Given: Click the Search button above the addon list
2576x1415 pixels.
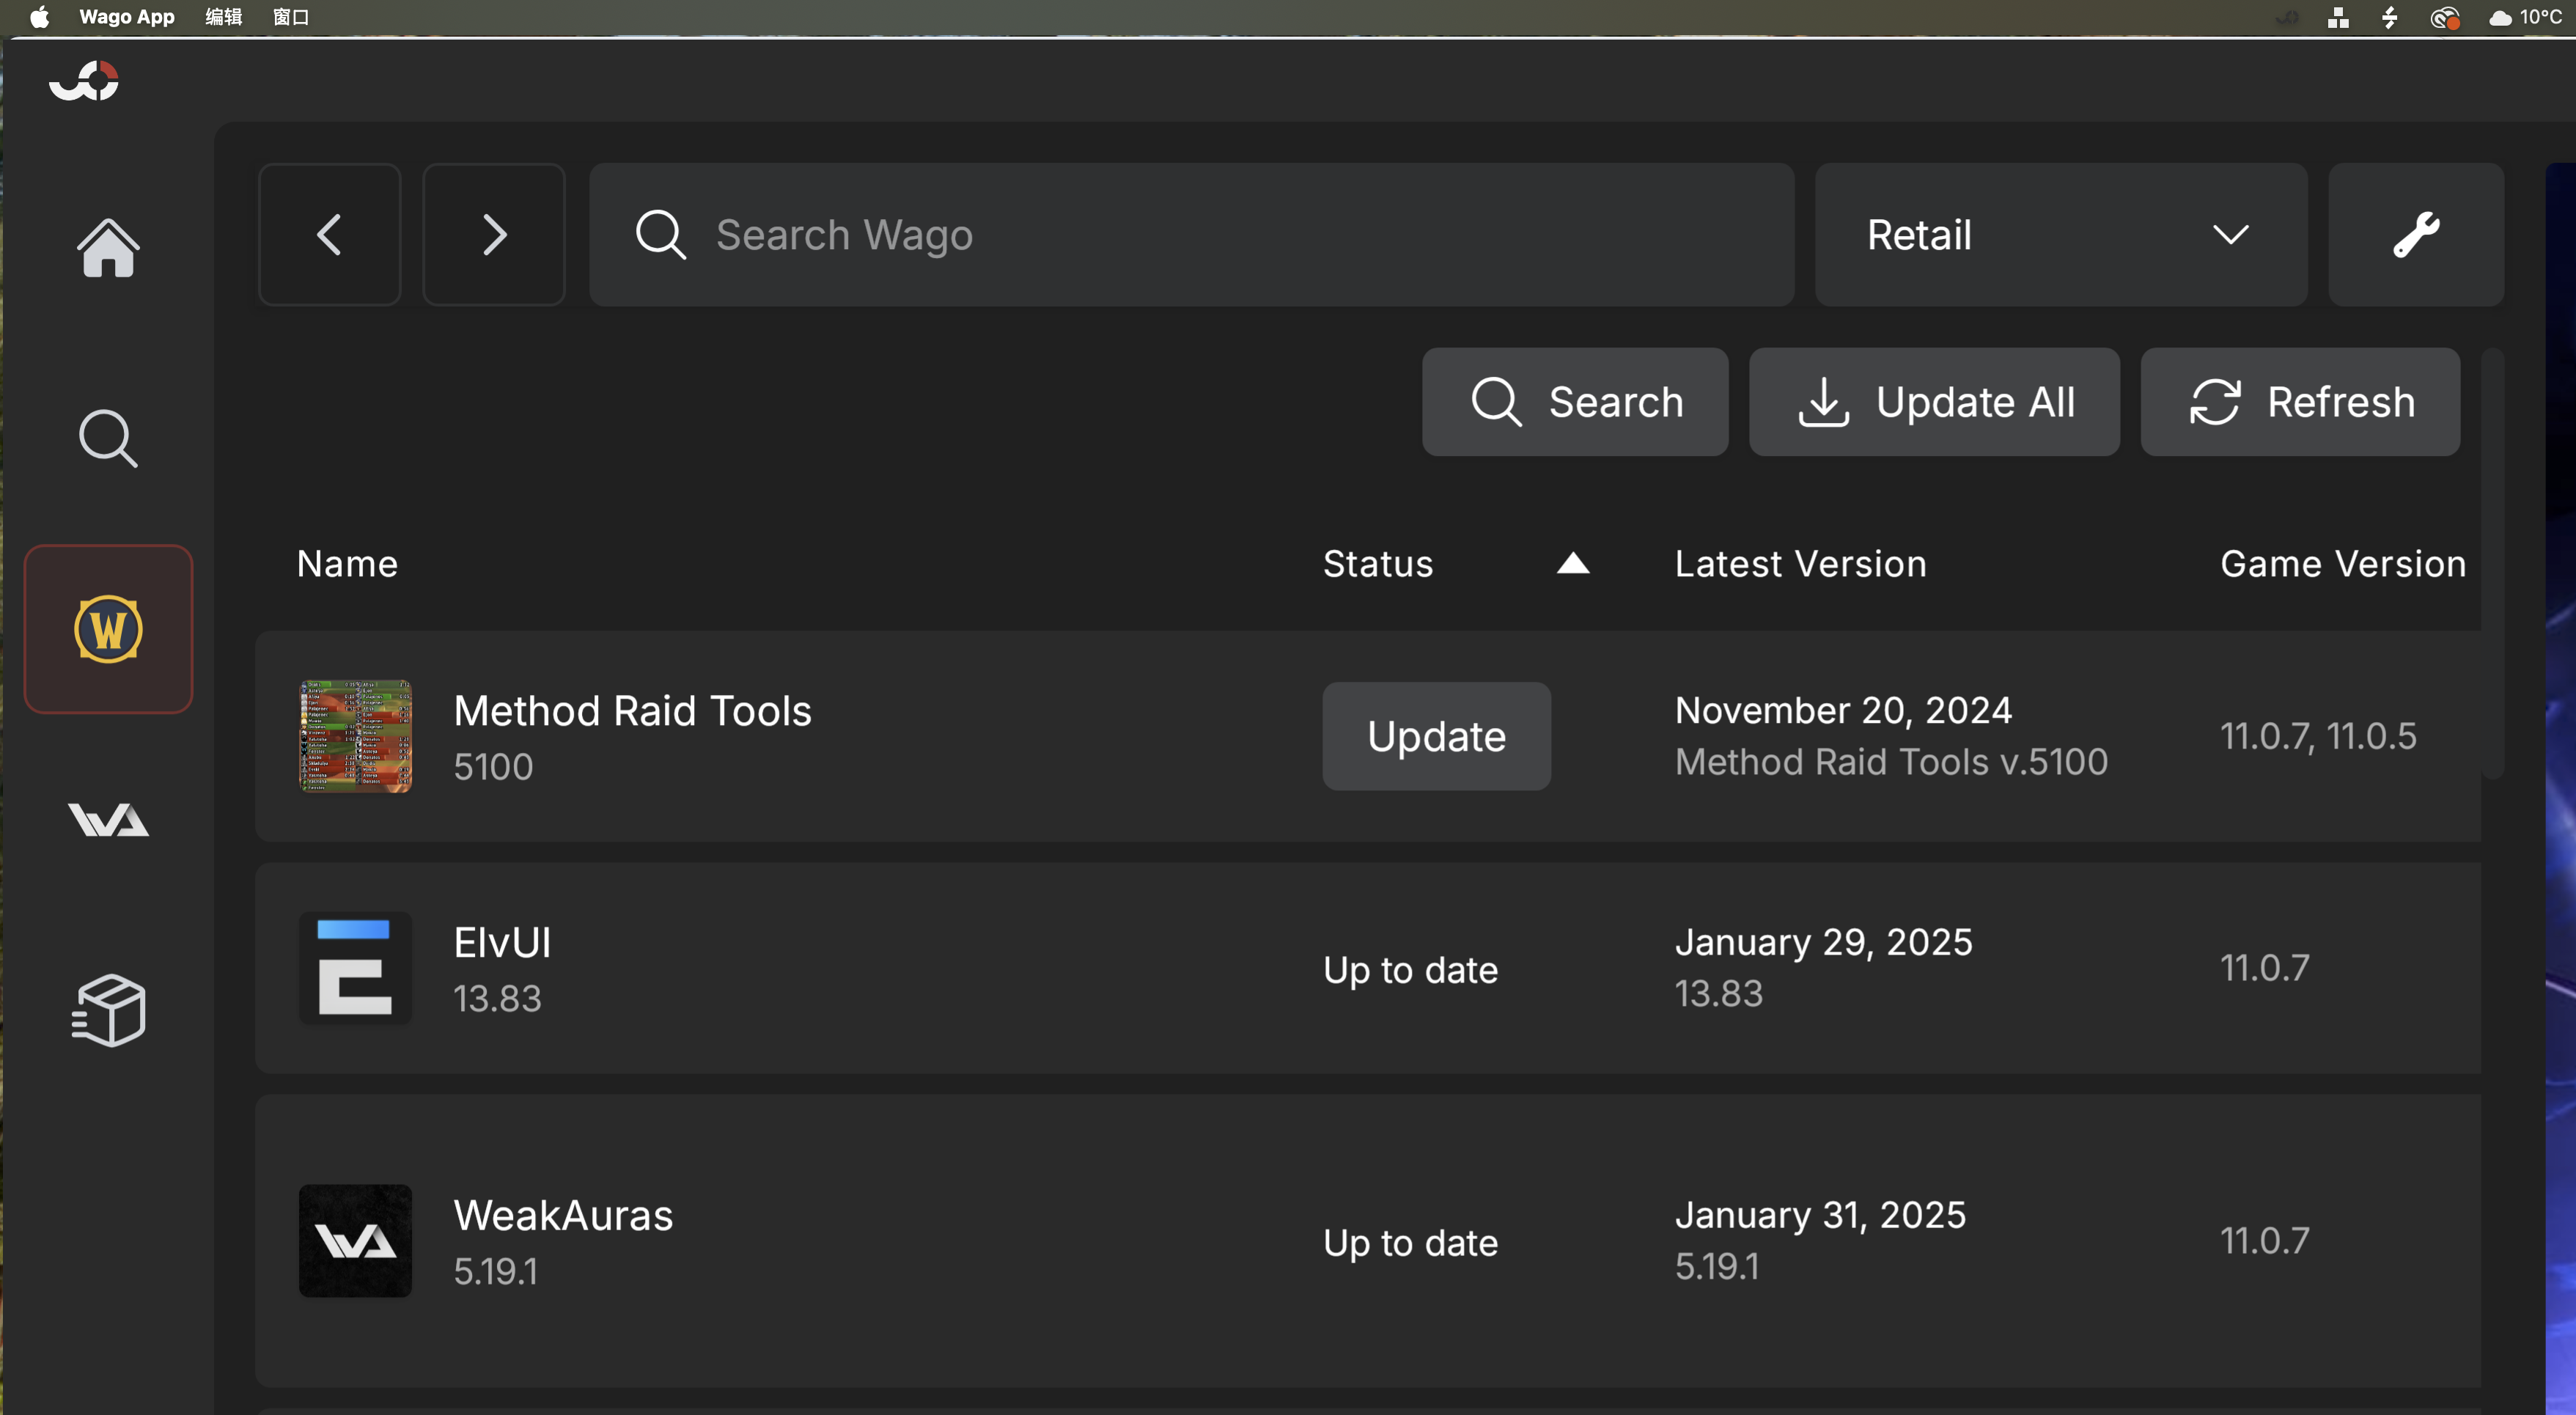Looking at the screenshot, I should pos(1575,402).
